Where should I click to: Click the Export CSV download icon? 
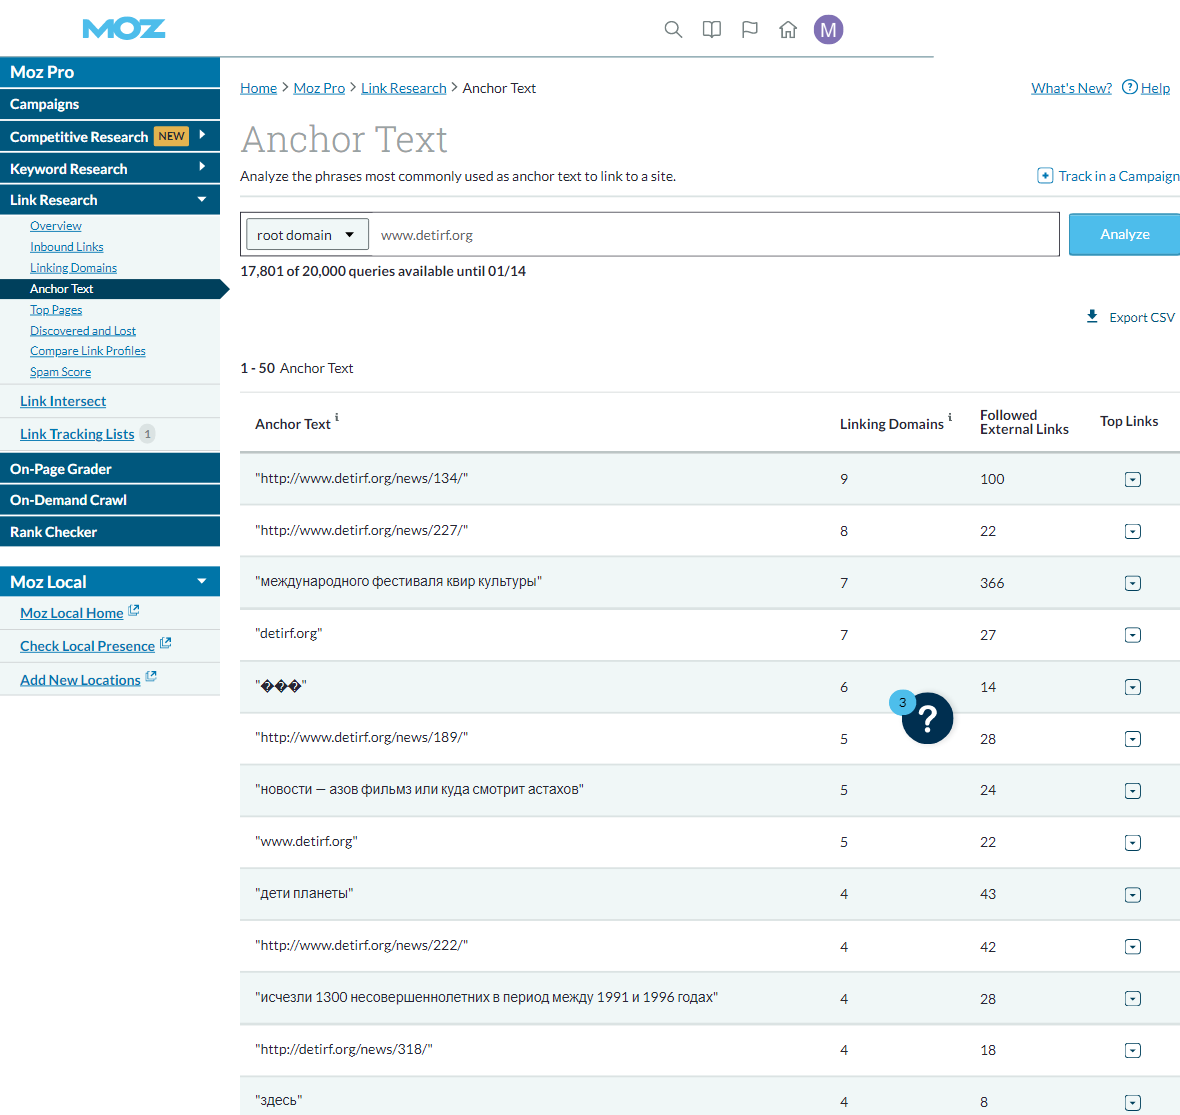pyautogui.click(x=1092, y=317)
